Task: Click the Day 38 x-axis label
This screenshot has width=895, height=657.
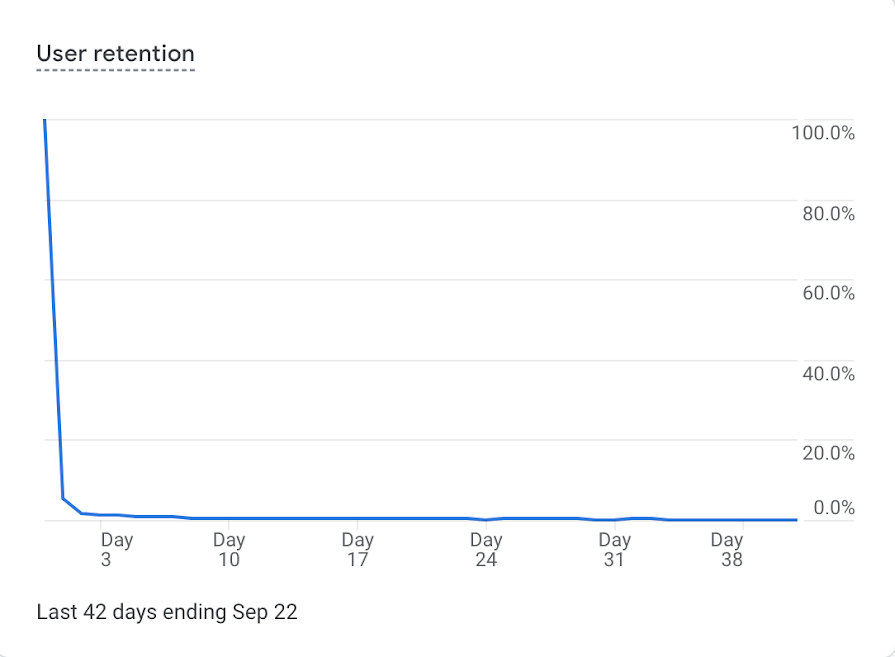Action: (x=727, y=550)
